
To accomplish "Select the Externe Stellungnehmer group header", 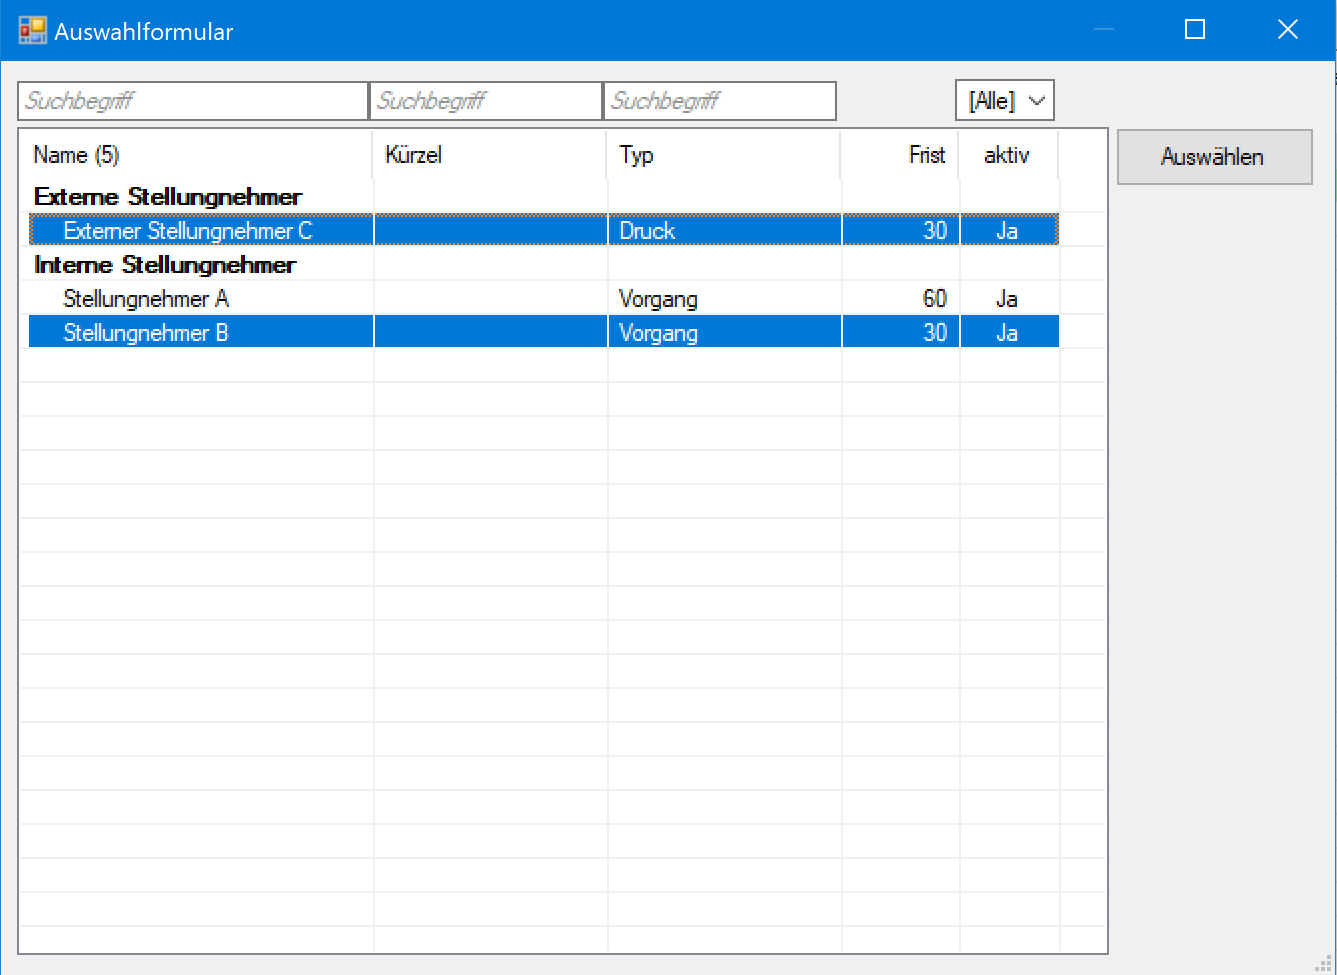I will pyautogui.click(x=168, y=197).
